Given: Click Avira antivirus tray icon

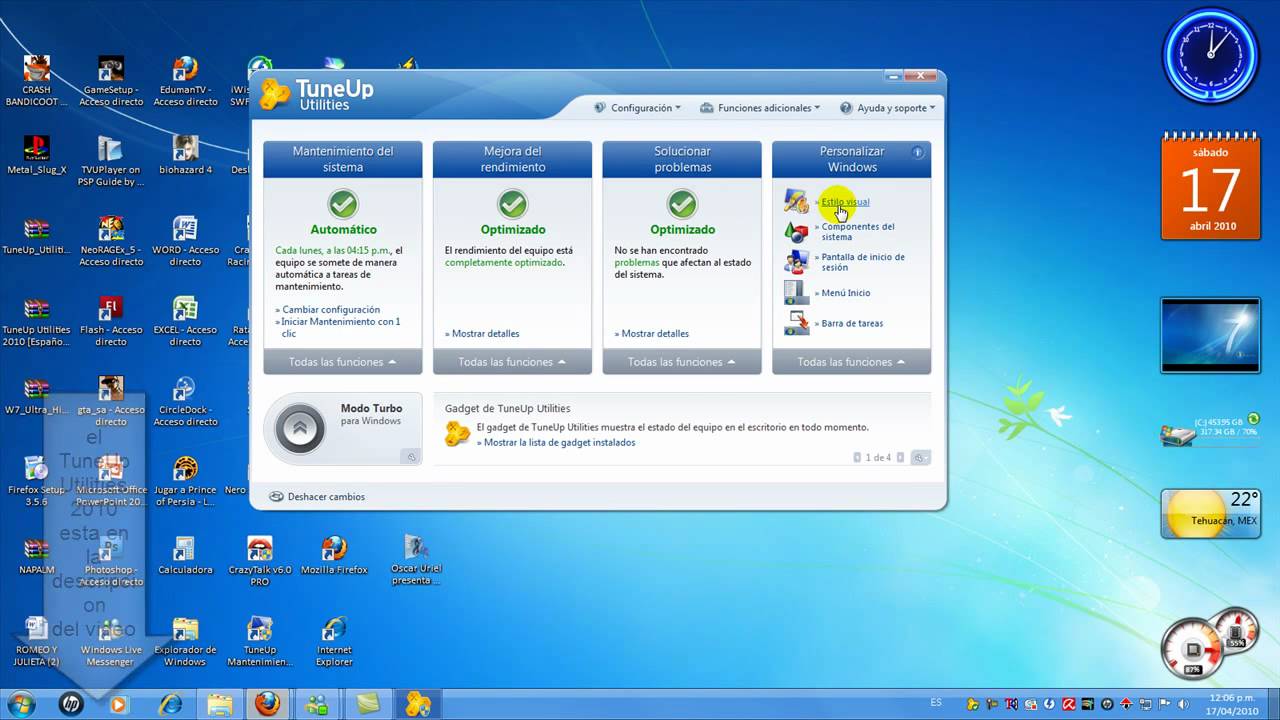Looking at the screenshot, I should coord(1067,703).
